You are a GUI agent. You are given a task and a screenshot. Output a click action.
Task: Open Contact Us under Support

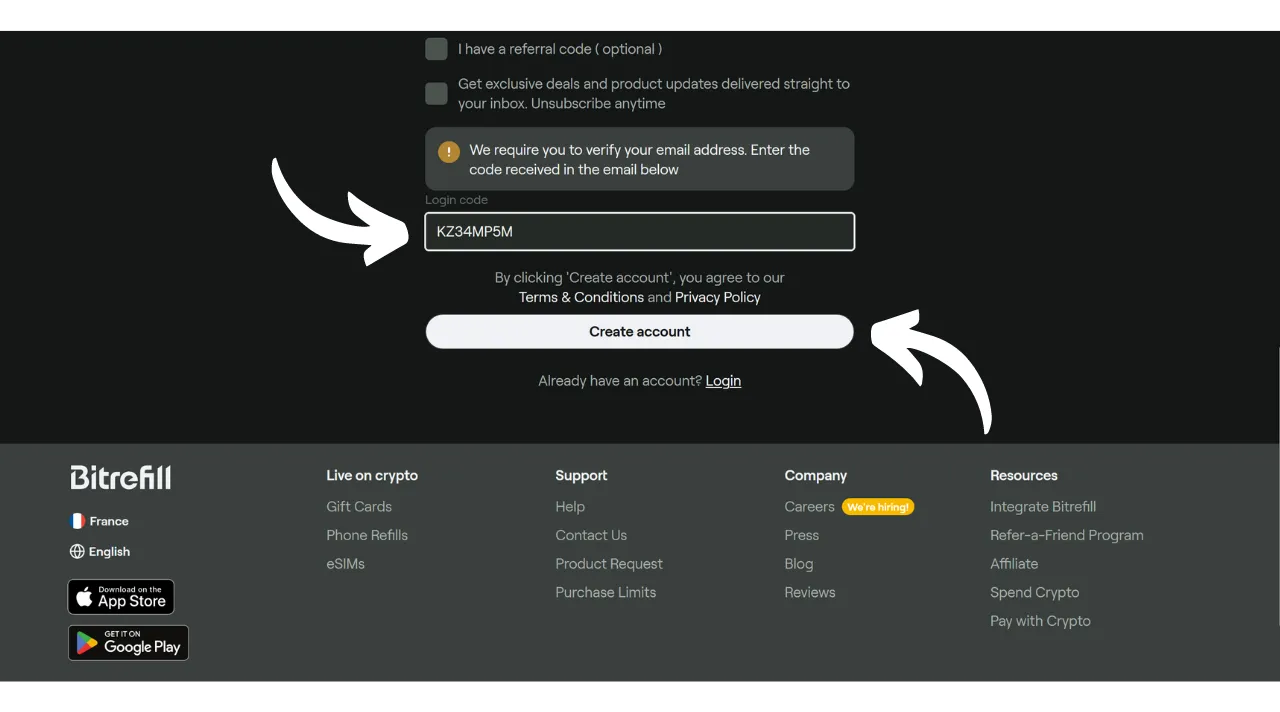point(591,536)
